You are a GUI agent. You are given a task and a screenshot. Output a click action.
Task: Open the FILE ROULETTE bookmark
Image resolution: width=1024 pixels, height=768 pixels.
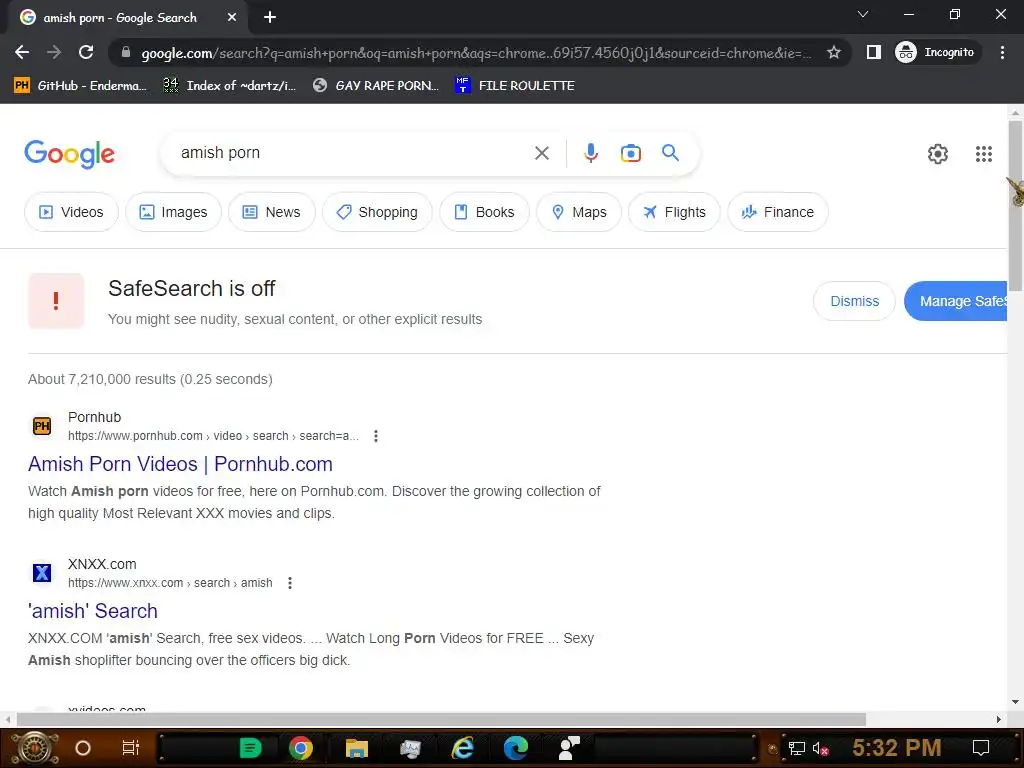click(515, 86)
